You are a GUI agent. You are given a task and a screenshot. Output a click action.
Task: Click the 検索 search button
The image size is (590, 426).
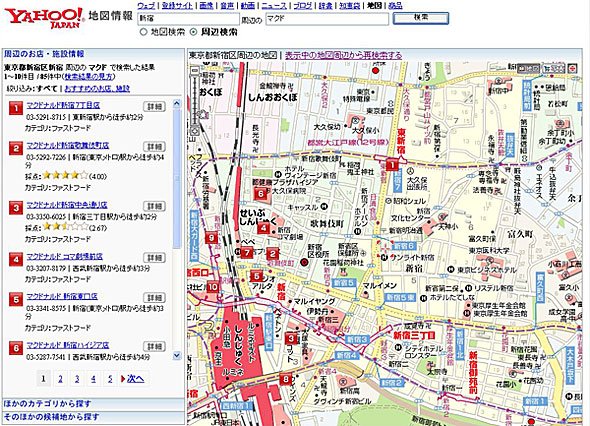[x=421, y=18]
